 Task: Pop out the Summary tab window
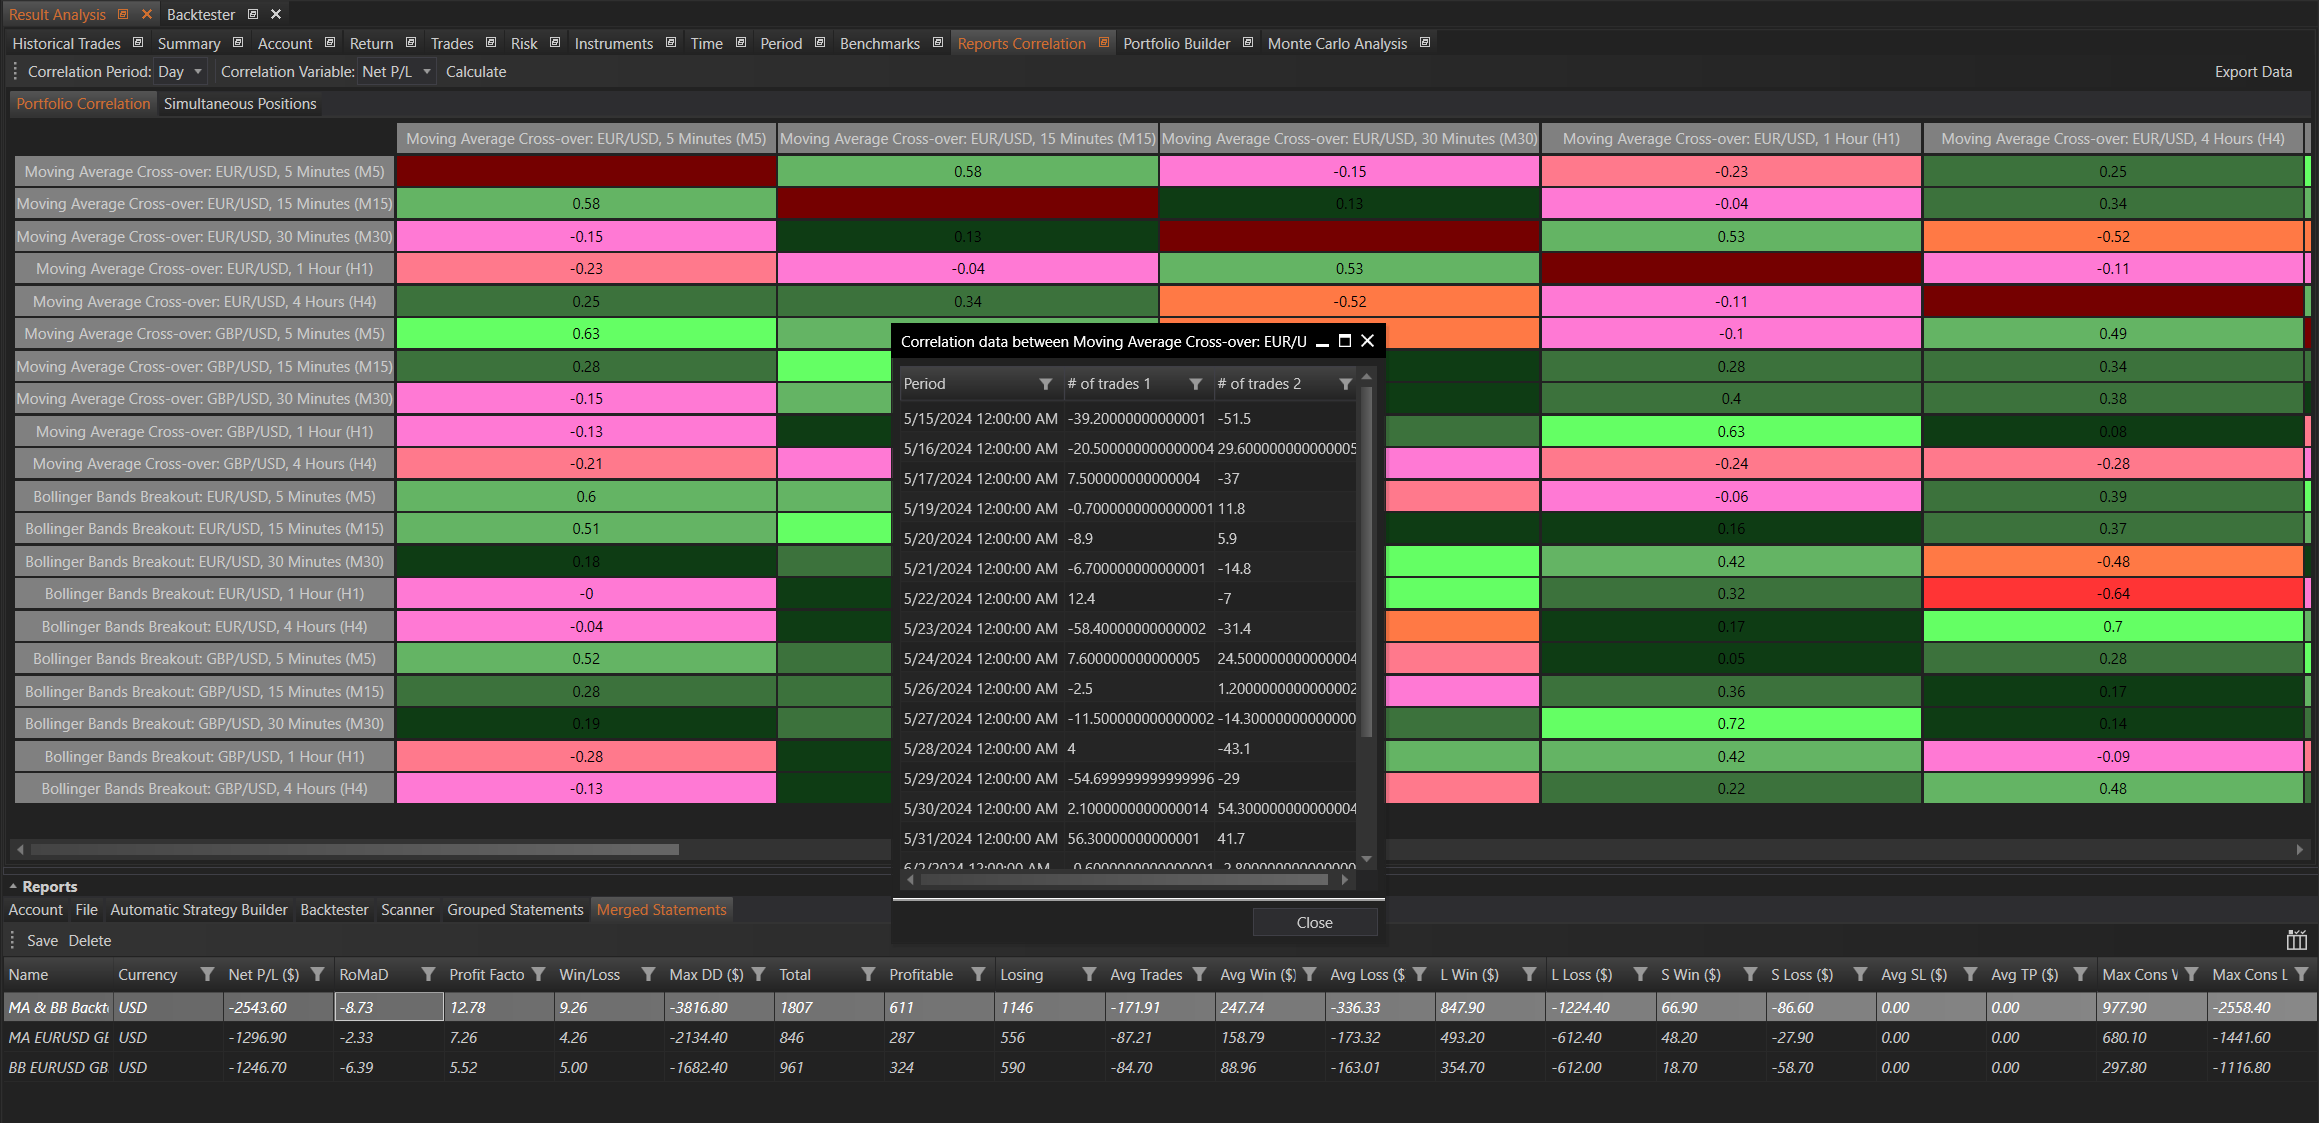pyautogui.click(x=238, y=43)
